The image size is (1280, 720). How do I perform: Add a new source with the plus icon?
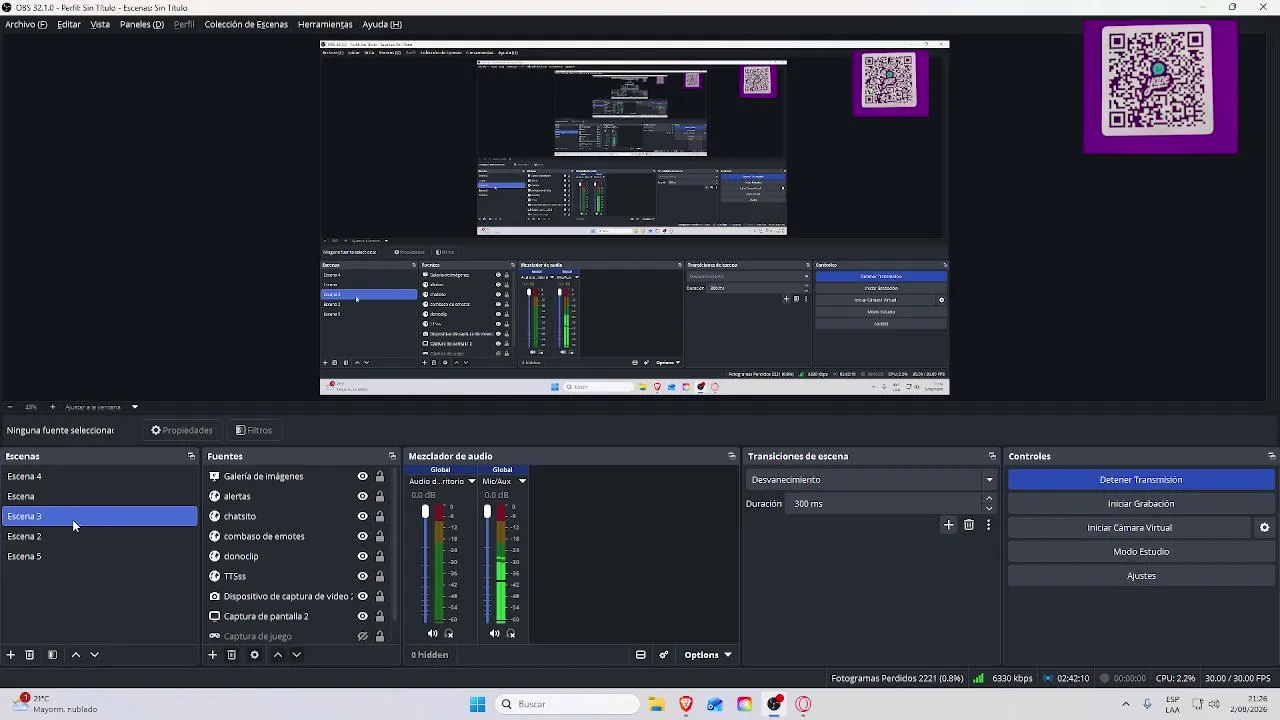coord(212,655)
